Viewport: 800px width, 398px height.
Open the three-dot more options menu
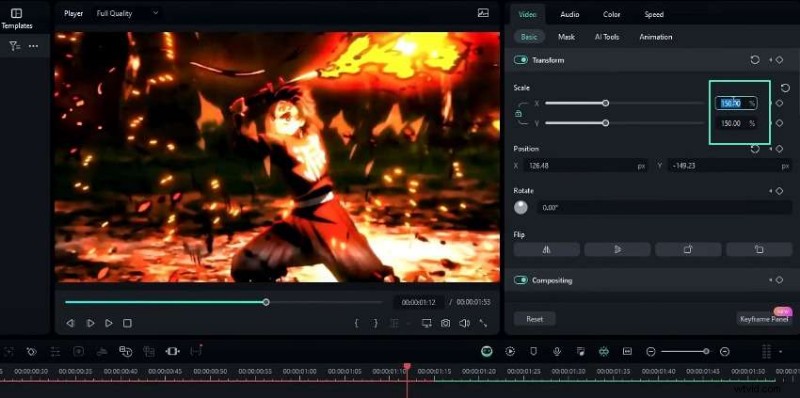[33, 46]
